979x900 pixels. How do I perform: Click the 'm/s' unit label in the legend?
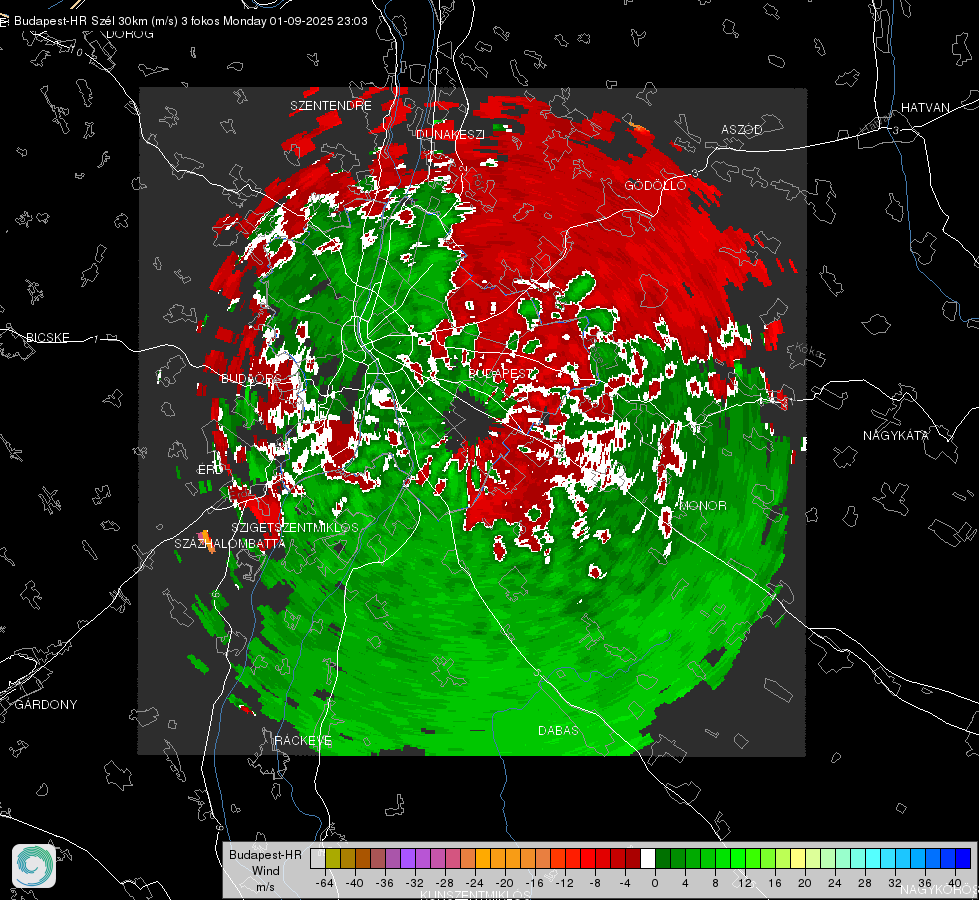[x=265, y=886]
